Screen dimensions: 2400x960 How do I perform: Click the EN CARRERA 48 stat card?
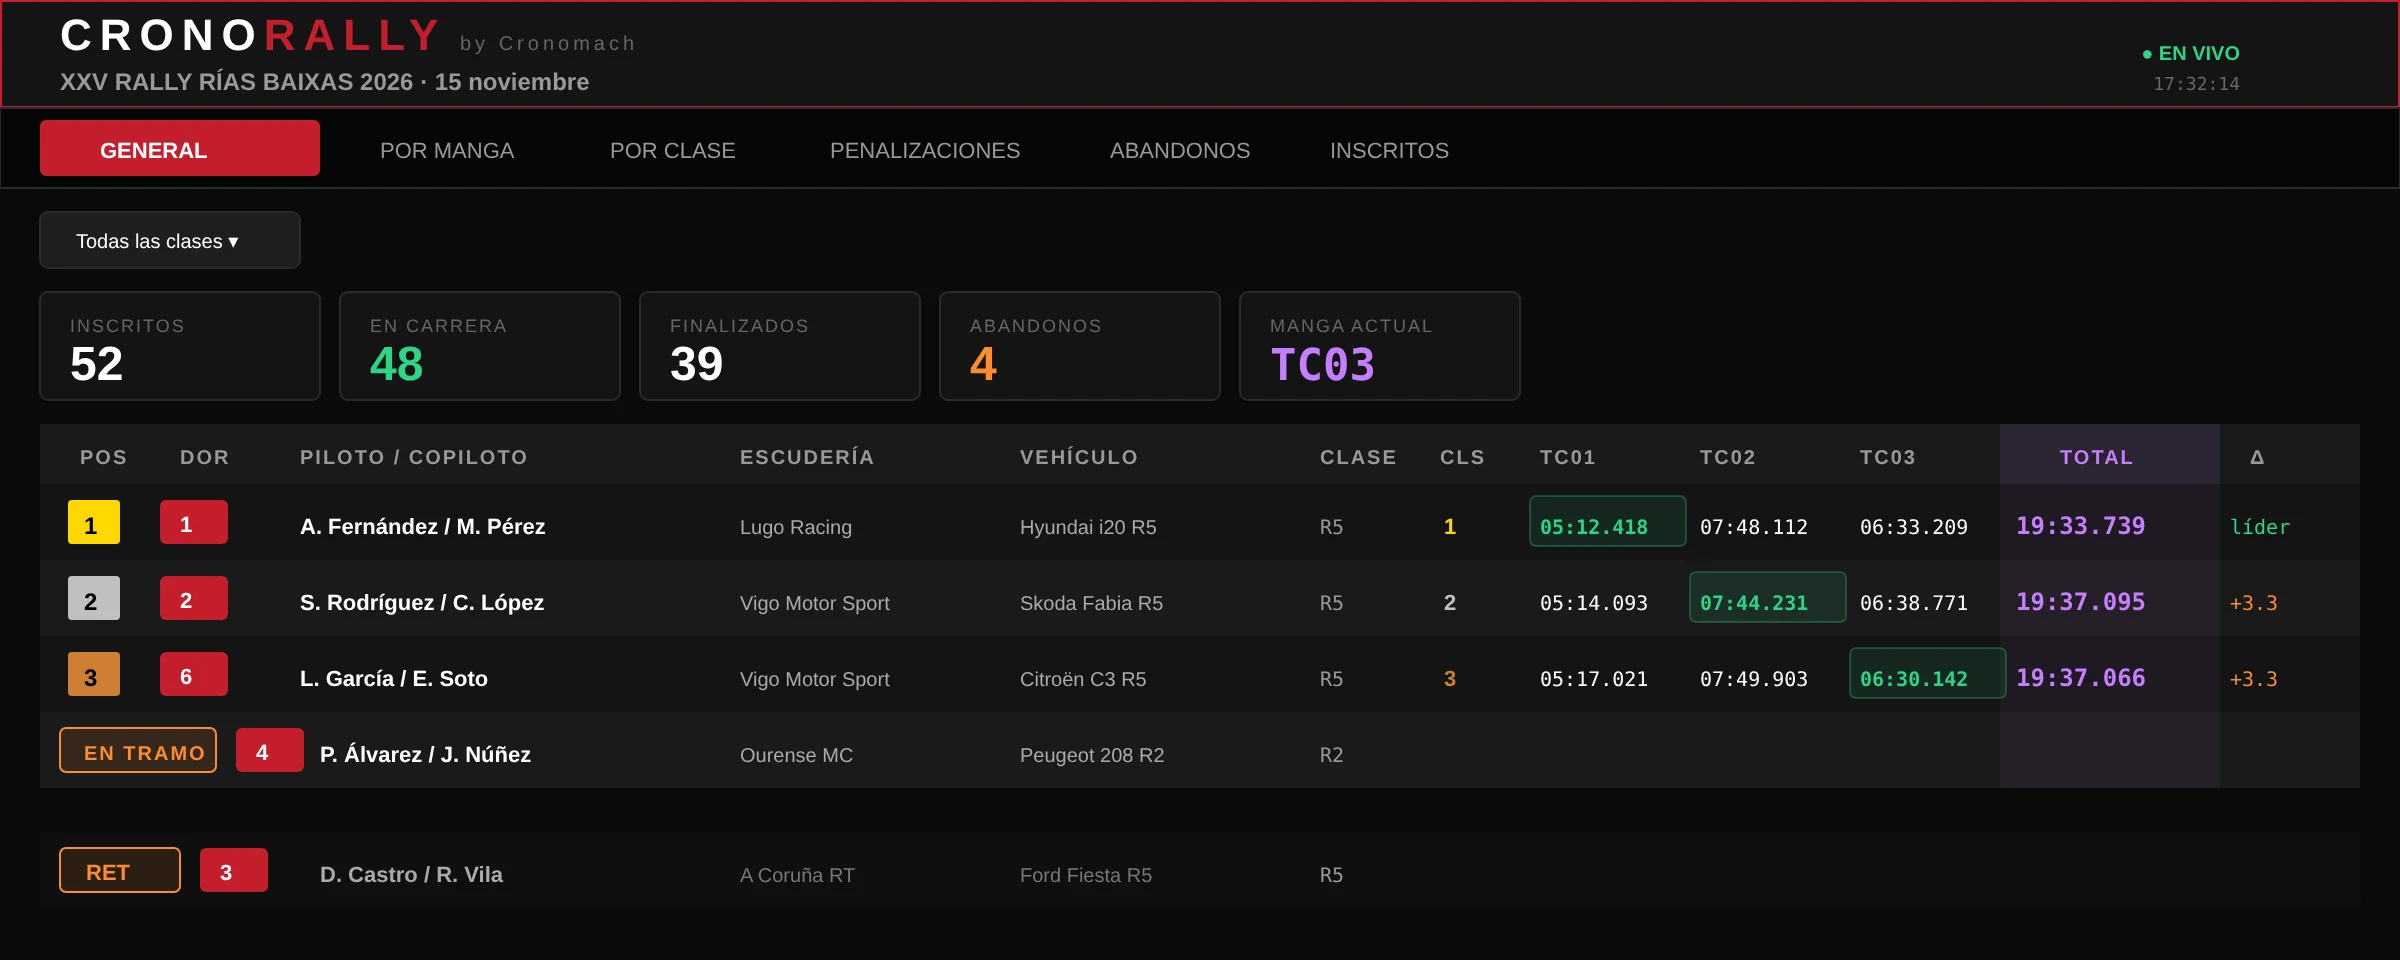(x=480, y=346)
